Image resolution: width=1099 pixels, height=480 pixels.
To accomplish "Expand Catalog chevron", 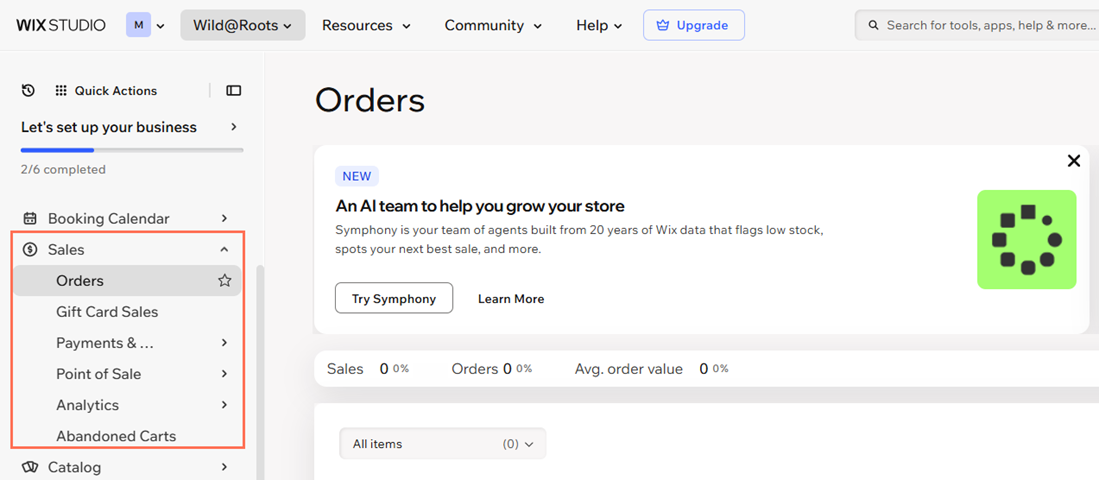I will [224, 467].
